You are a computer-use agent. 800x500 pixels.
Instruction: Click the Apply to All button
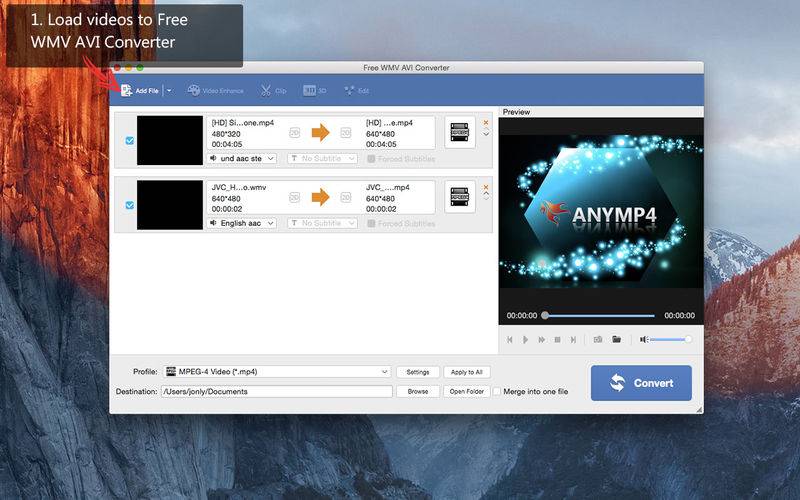click(x=465, y=372)
